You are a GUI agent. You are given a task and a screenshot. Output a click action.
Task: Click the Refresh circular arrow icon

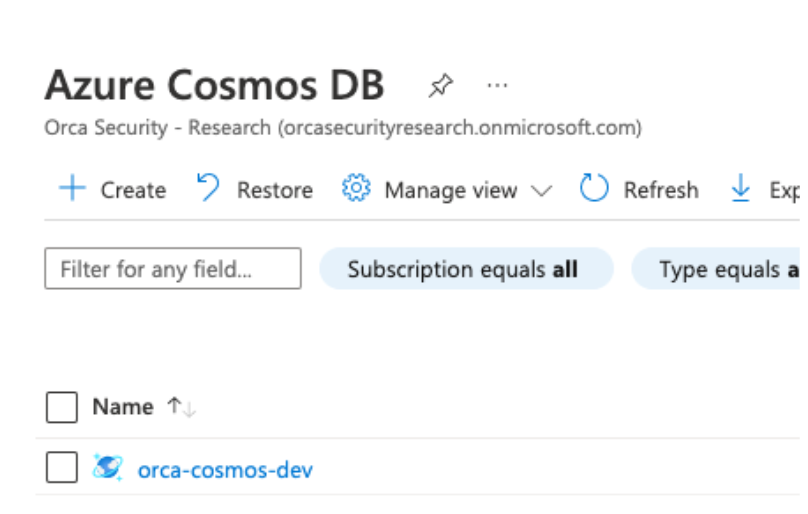coord(594,189)
